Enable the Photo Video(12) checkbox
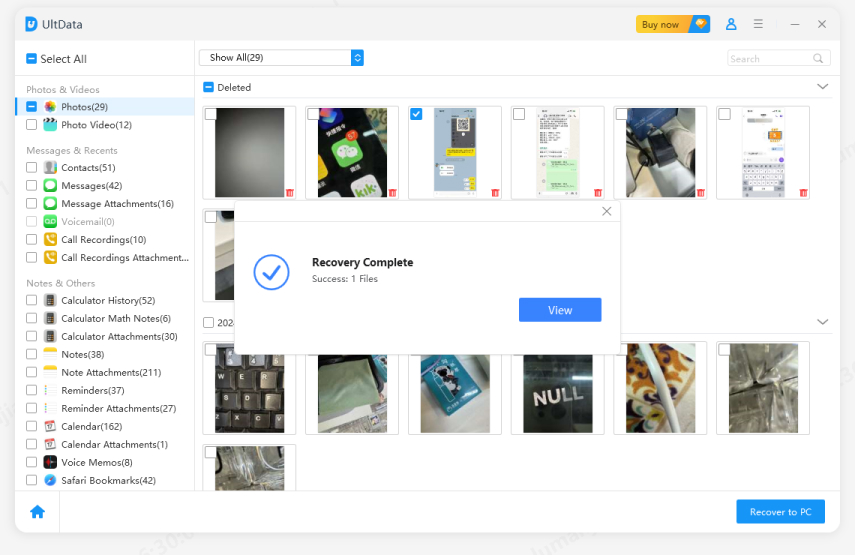This screenshot has height=555, width=855. 32,125
